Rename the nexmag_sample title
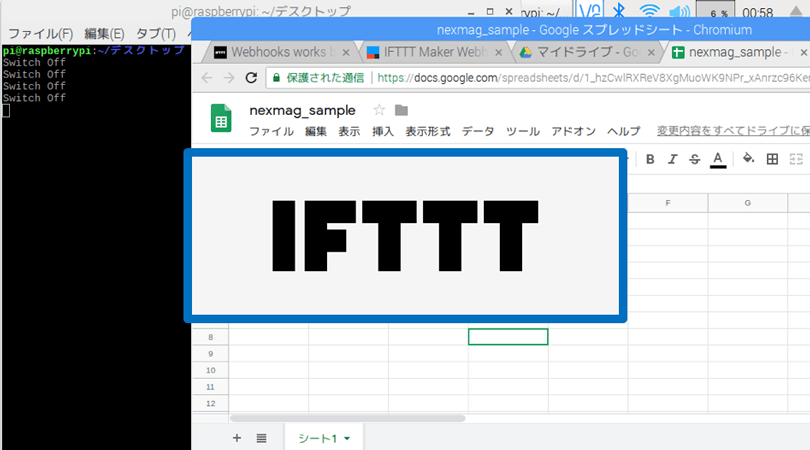This screenshot has height=450, width=810. (302, 110)
